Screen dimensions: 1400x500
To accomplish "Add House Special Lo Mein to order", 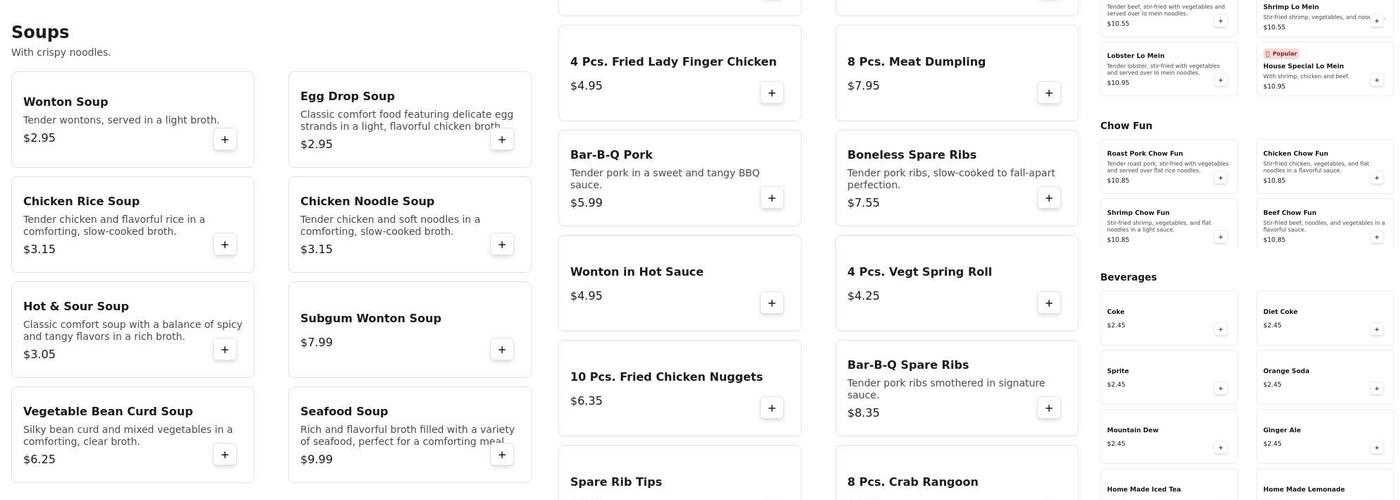I will click(1377, 80).
